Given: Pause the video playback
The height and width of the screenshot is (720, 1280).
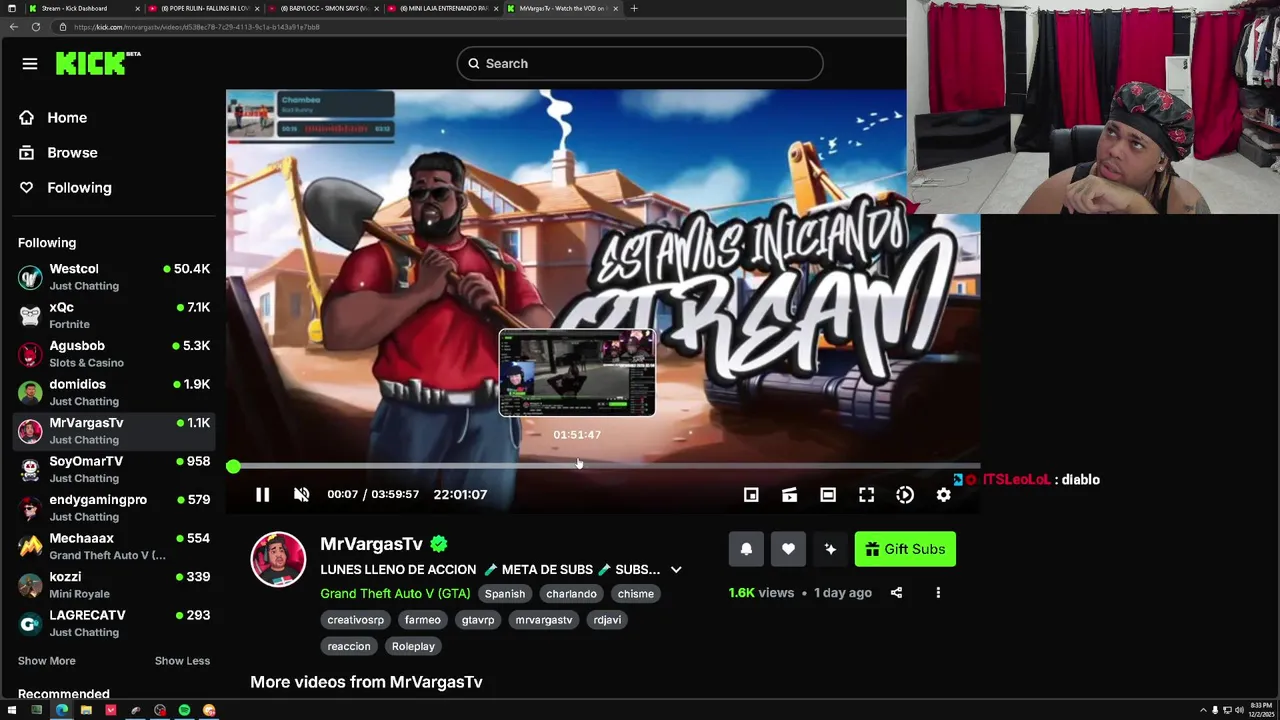Looking at the screenshot, I should [x=262, y=495].
